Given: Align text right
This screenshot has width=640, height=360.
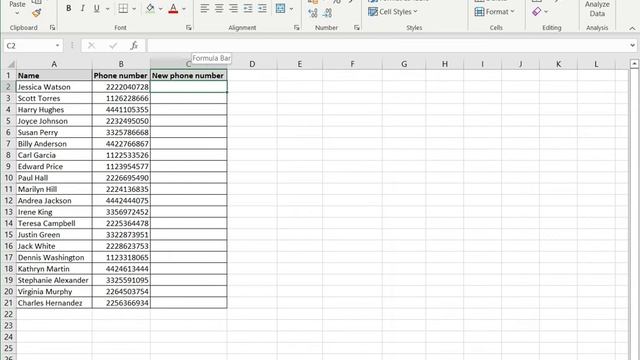Looking at the screenshot, I should tap(233, 8).
